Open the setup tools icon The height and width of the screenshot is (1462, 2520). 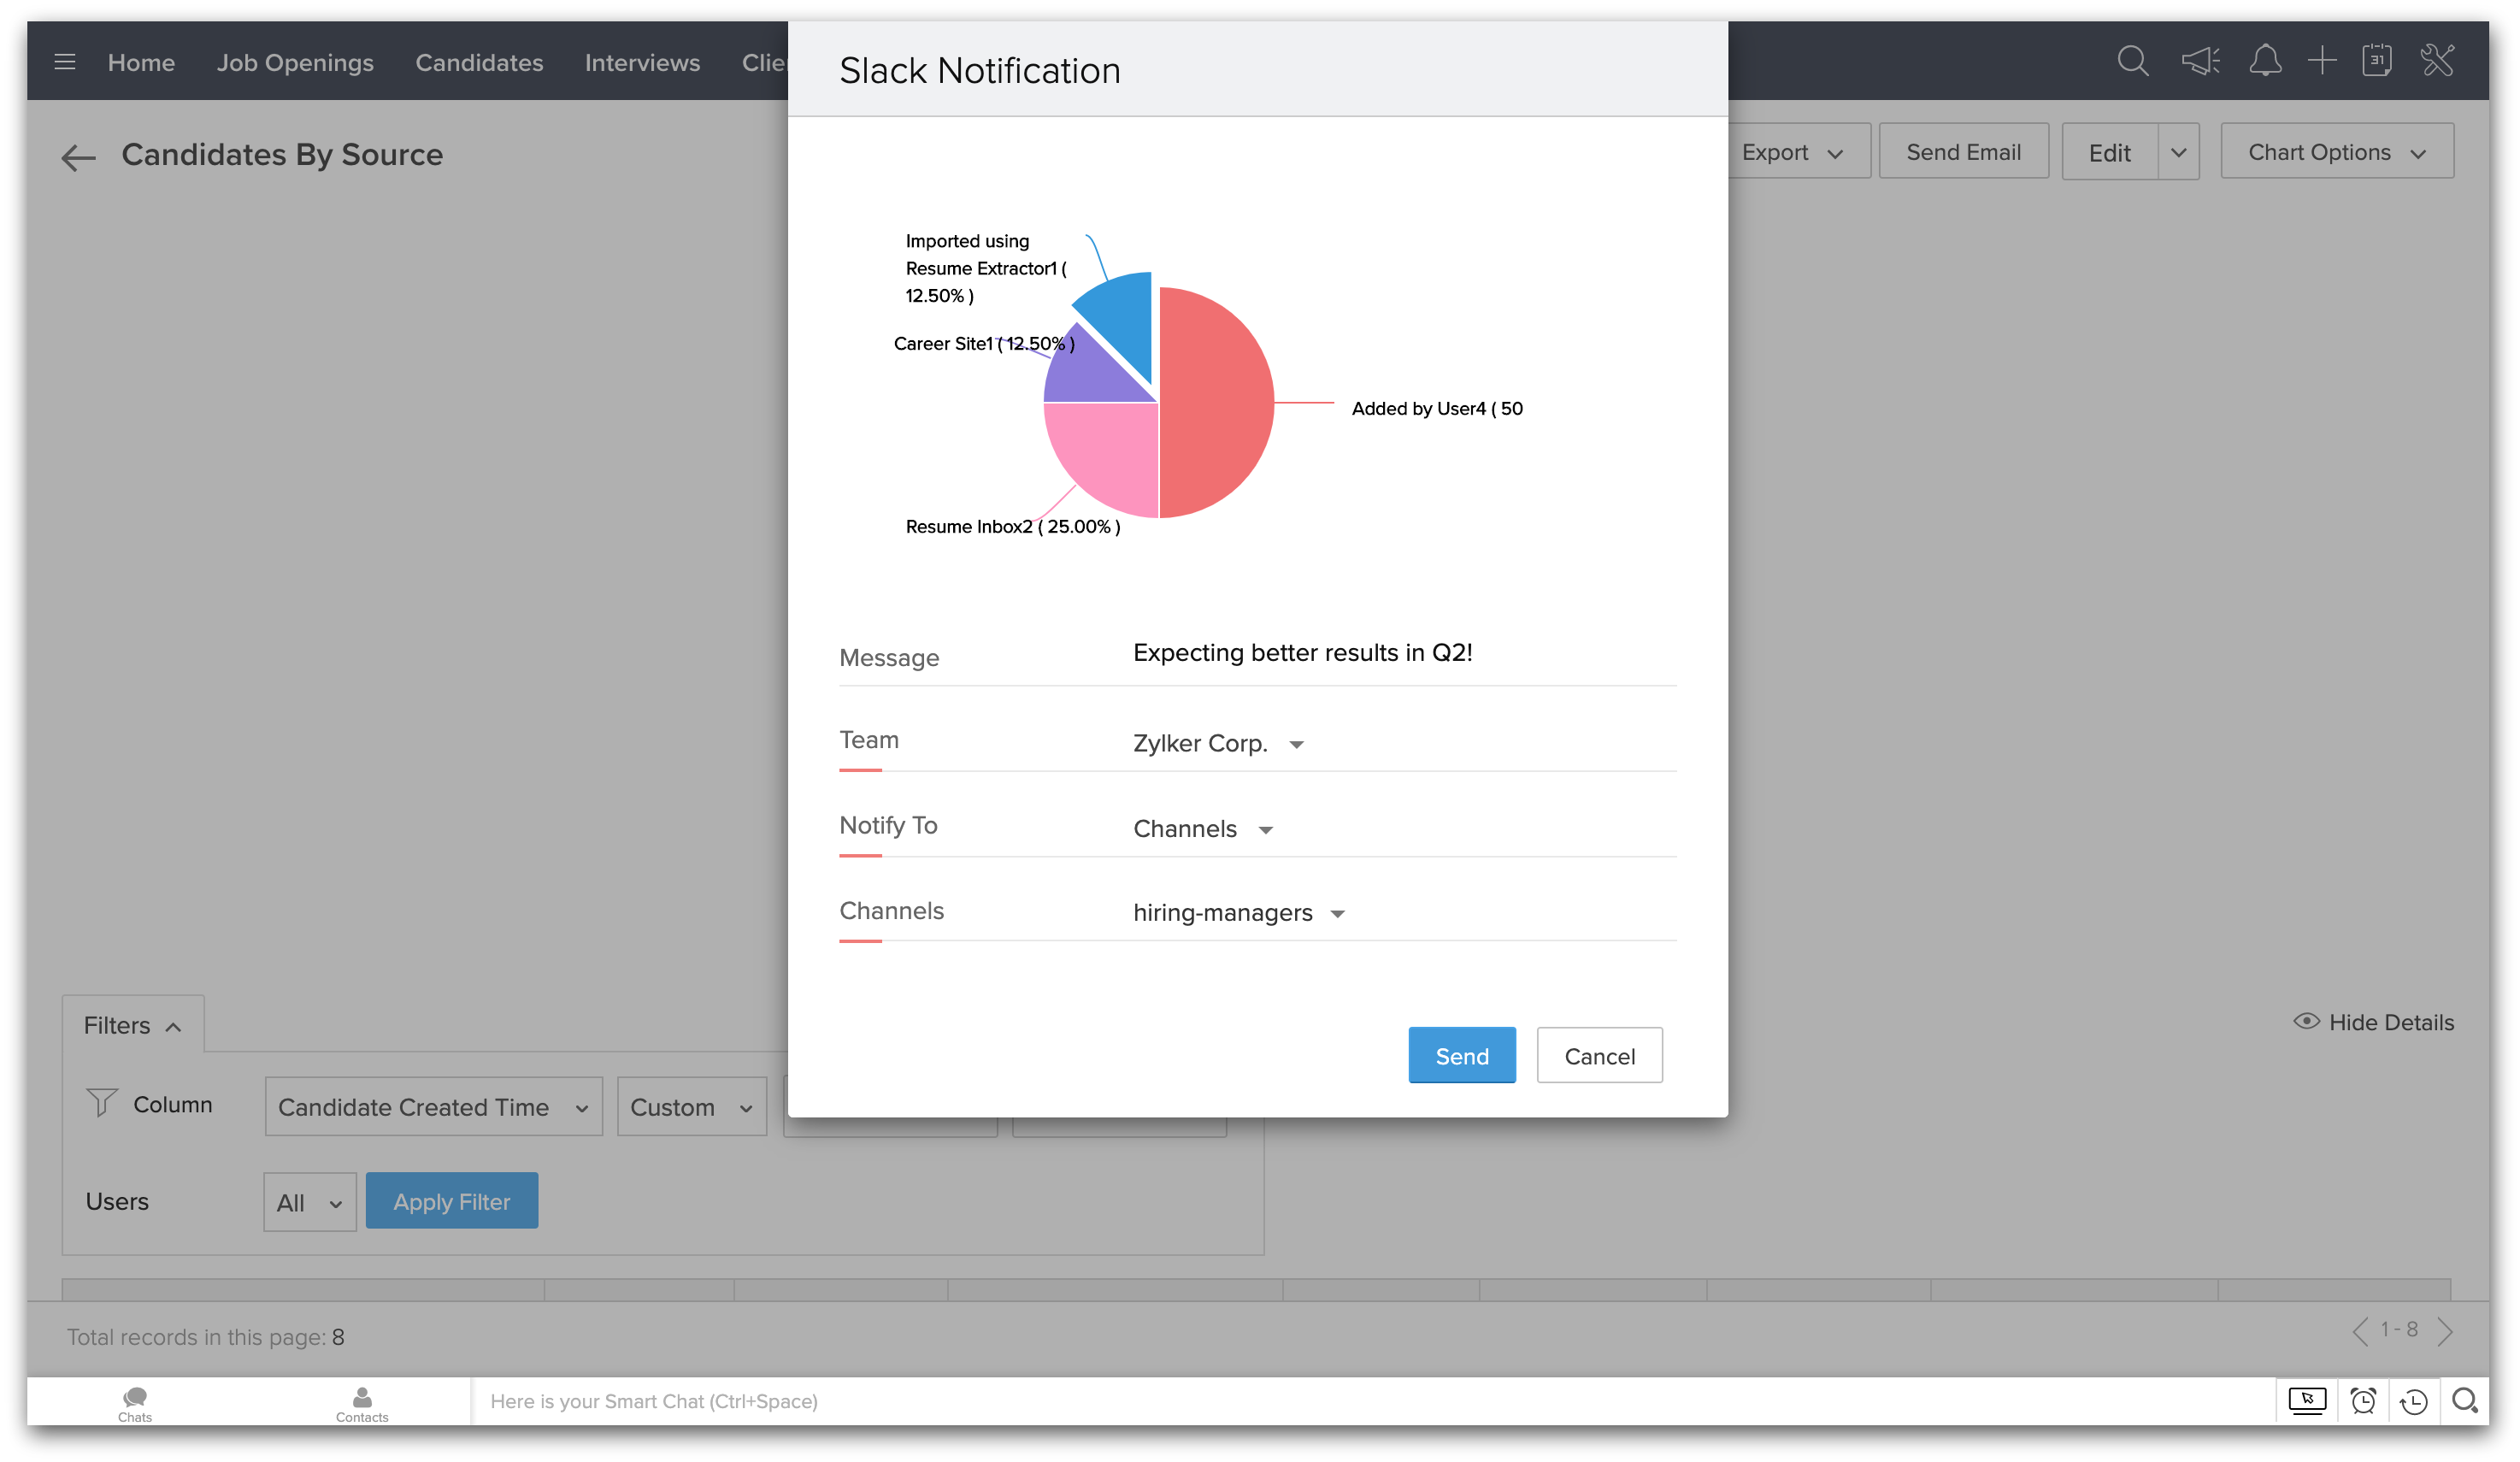click(2438, 61)
